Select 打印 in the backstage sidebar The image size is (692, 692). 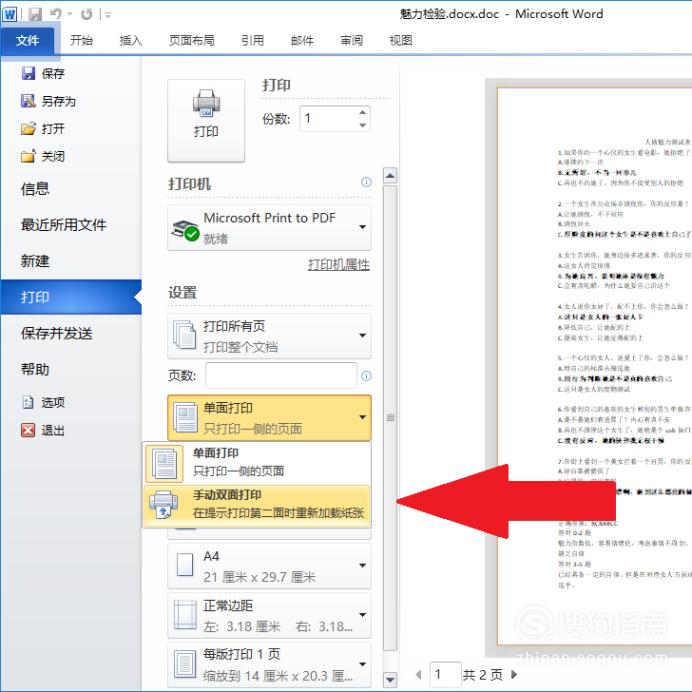point(71,297)
